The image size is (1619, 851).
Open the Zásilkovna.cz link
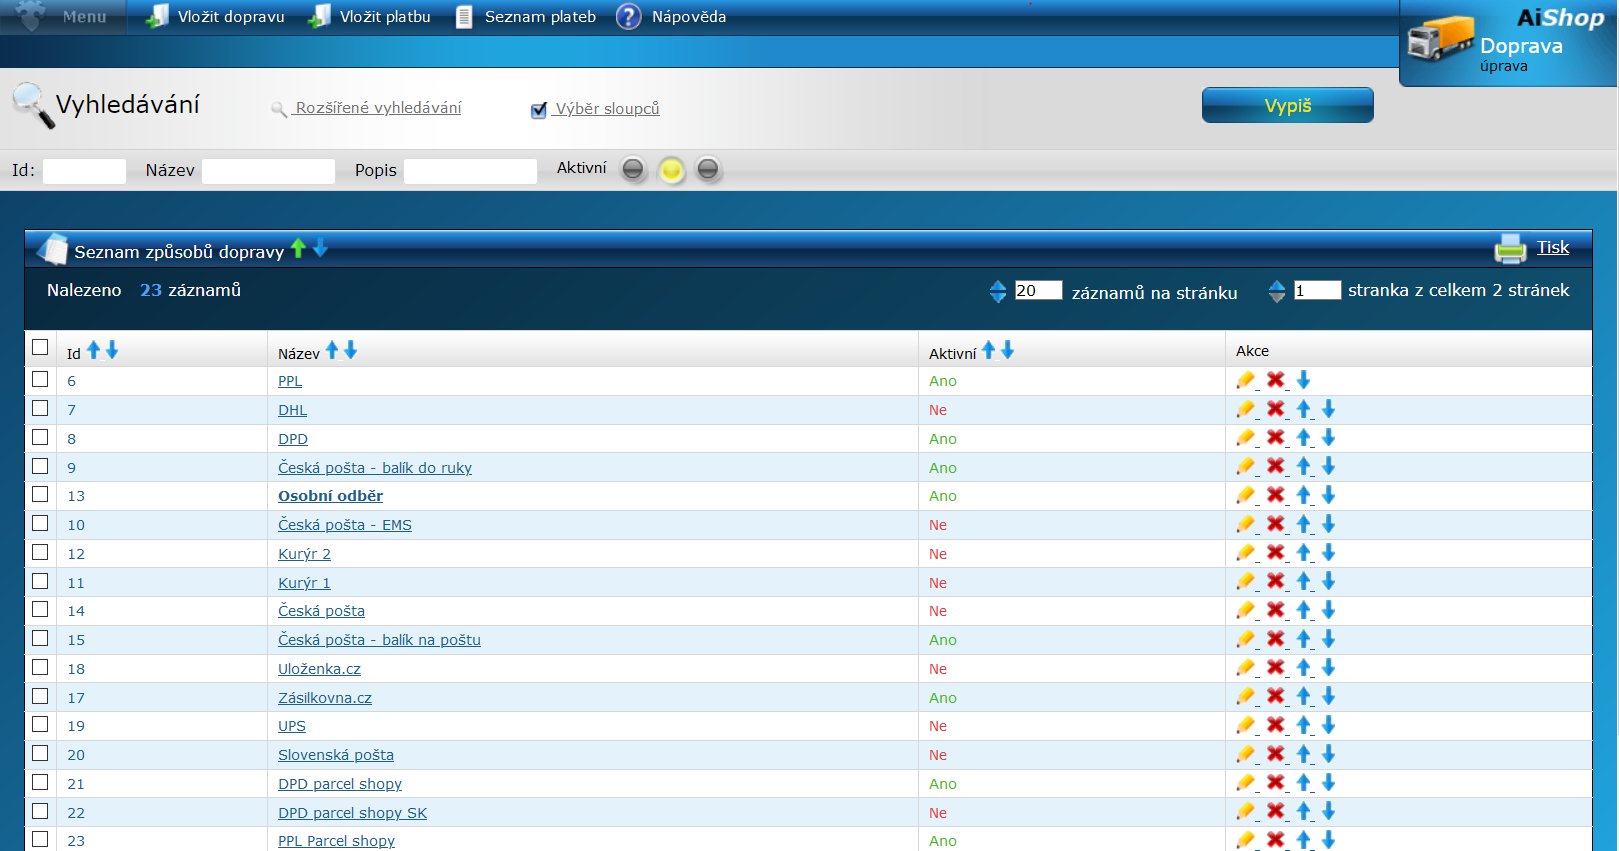pos(325,698)
